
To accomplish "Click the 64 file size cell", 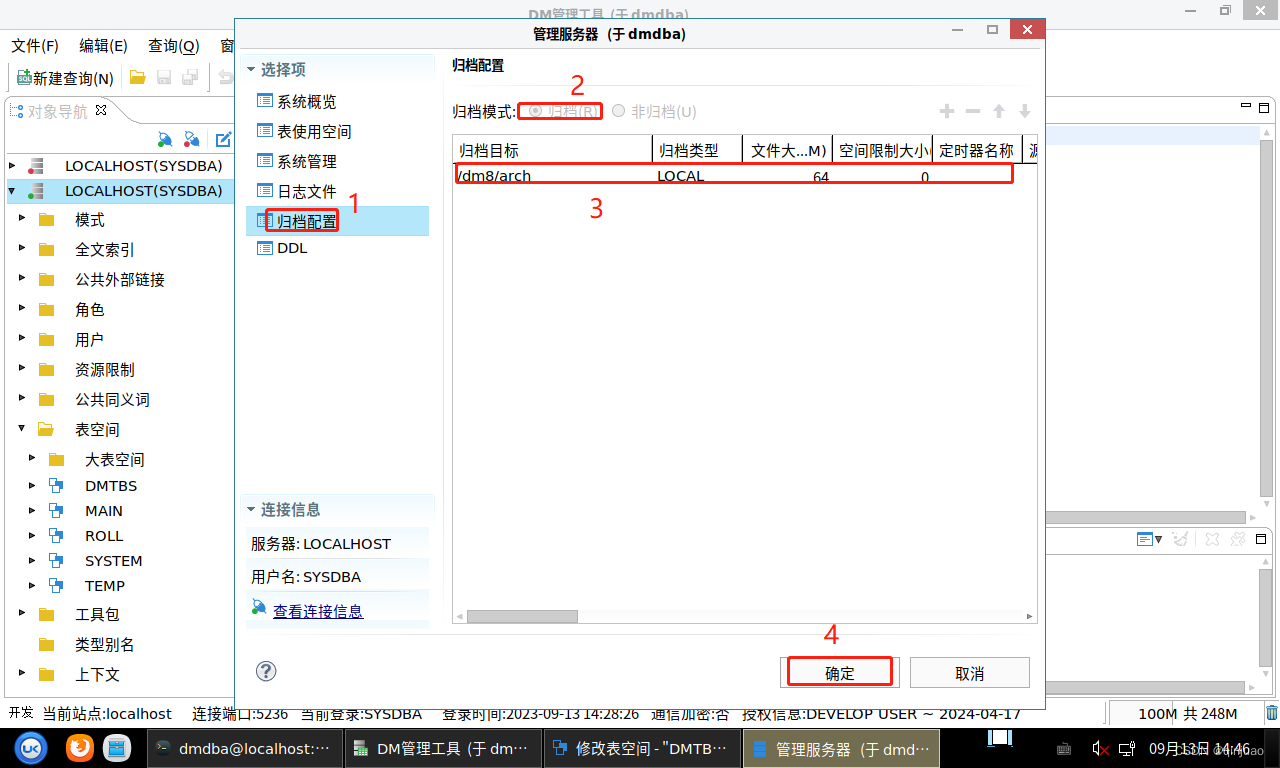I will 788,176.
